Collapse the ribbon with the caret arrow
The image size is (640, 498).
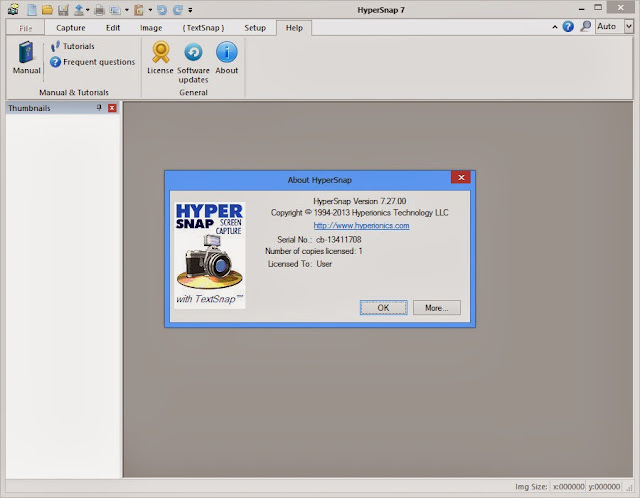(x=555, y=27)
